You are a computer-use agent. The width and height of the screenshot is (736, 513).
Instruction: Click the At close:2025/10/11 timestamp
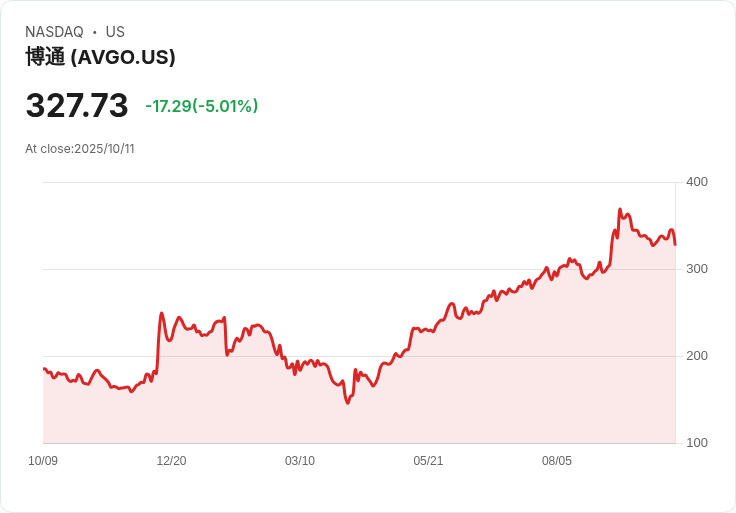coord(80,149)
